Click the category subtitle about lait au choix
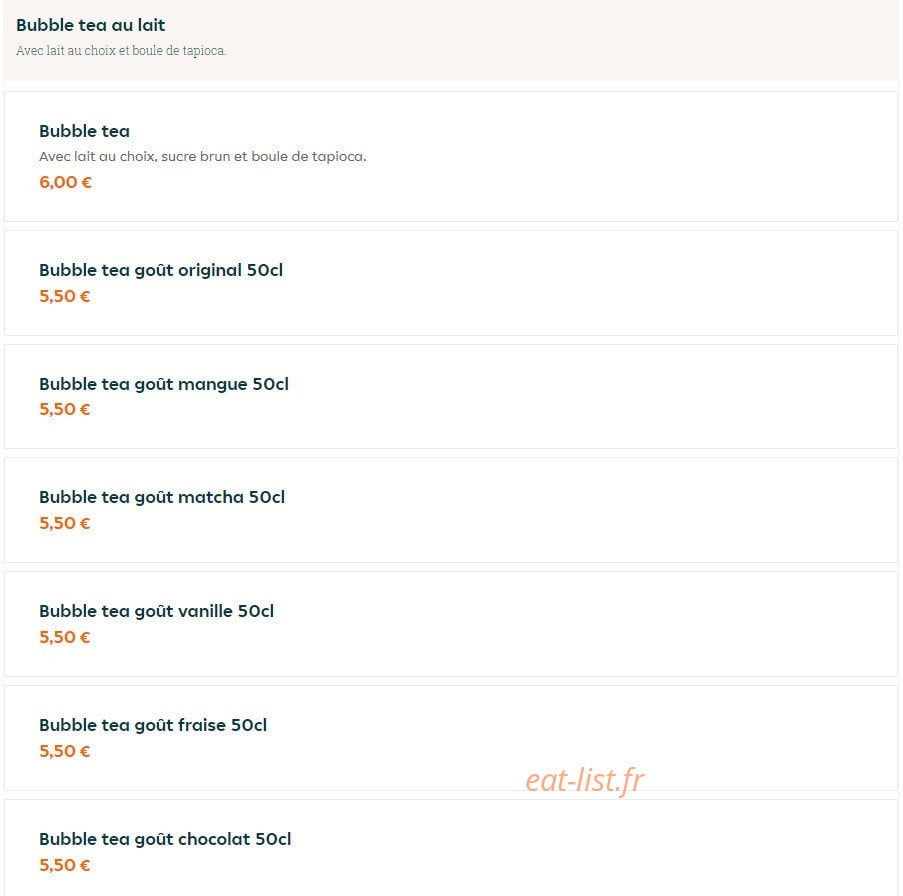Screen dimensions: 903x896 click(121, 51)
